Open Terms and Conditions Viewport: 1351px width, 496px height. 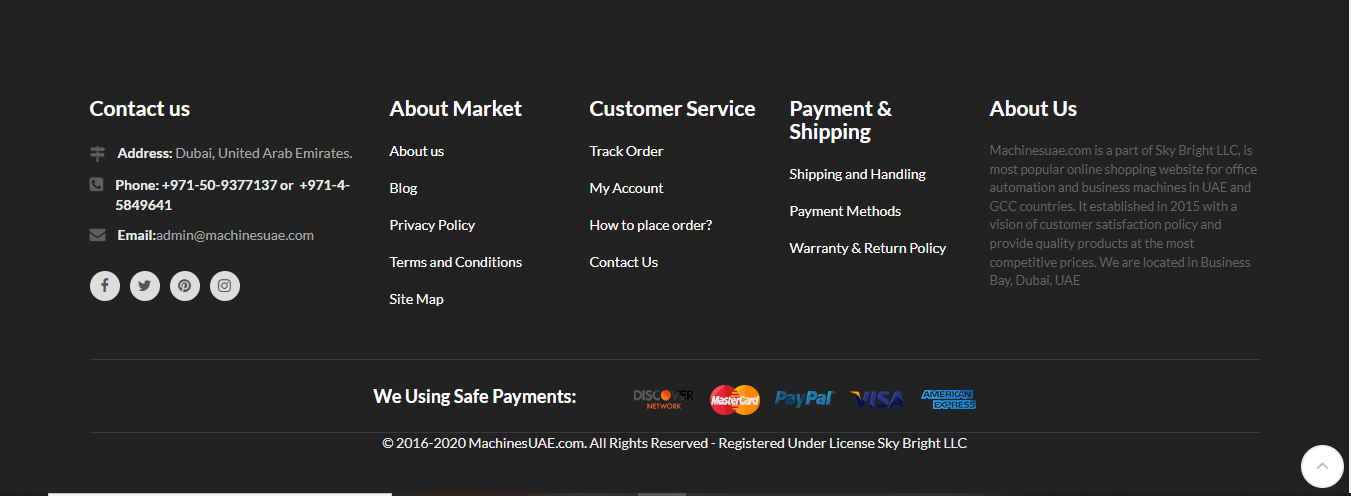[456, 262]
